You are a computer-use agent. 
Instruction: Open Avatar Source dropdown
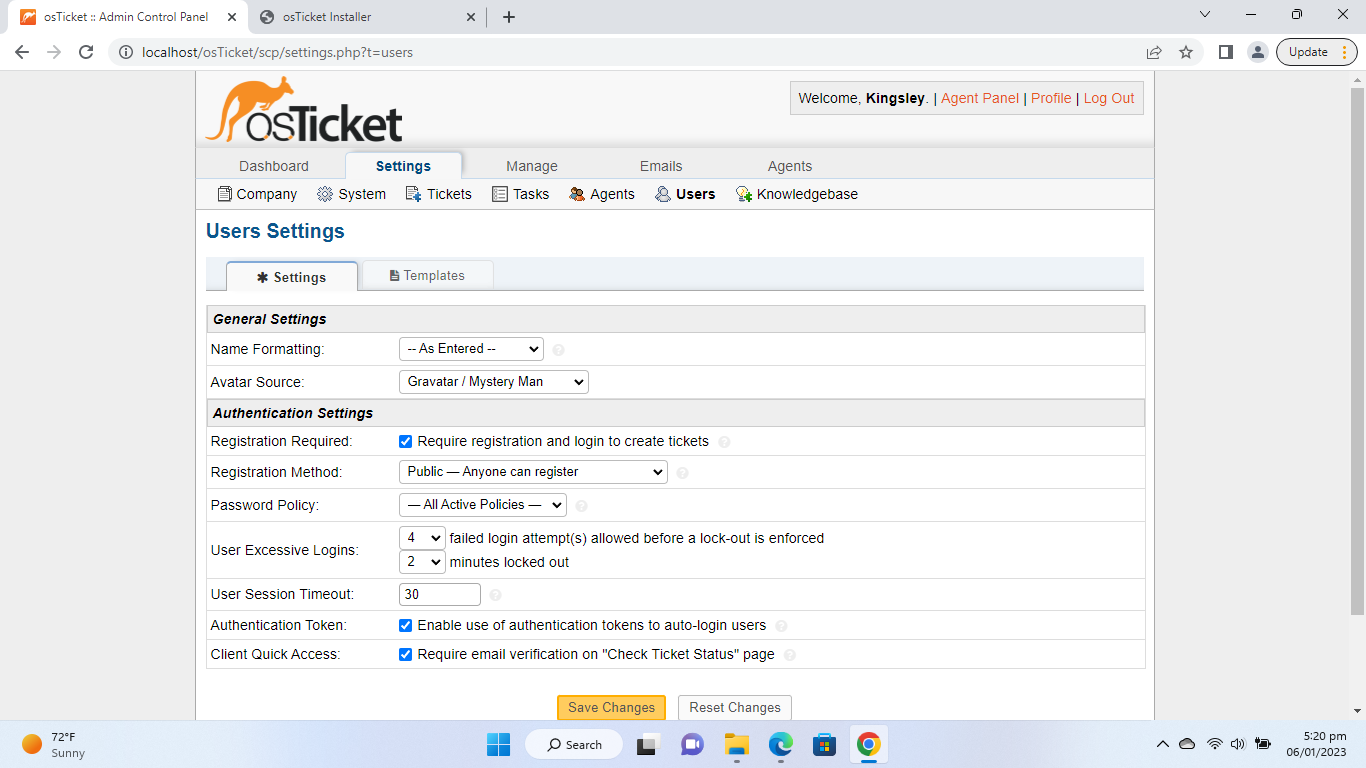[x=494, y=382]
